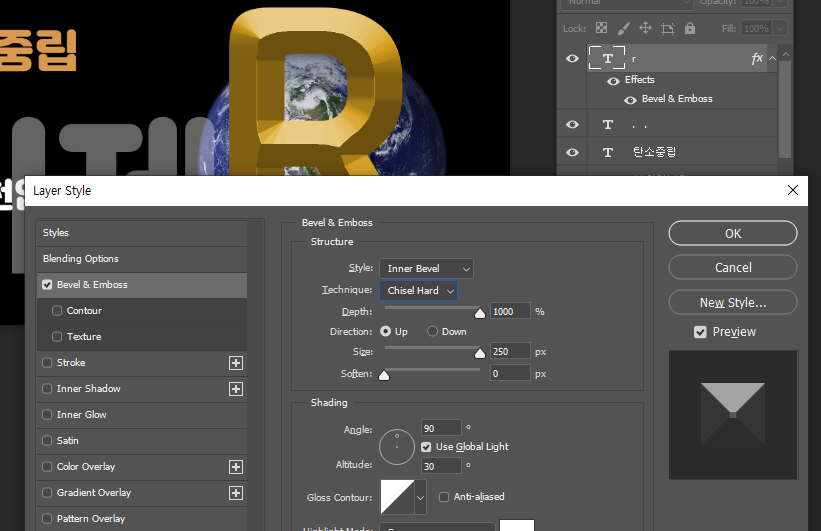Enable the Satin checkbox
The image size is (821, 531).
coord(47,440)
